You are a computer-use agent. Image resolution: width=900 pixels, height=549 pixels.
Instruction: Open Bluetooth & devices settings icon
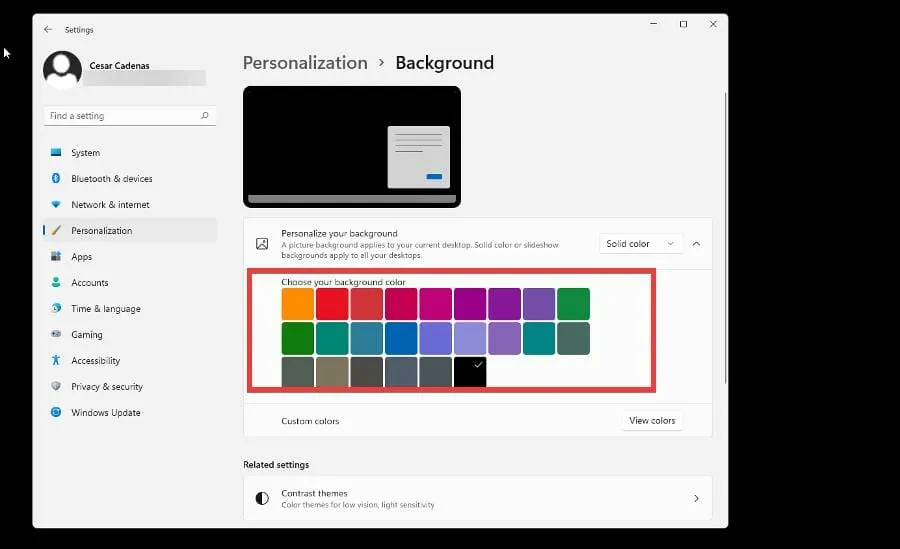click(56, 179)
